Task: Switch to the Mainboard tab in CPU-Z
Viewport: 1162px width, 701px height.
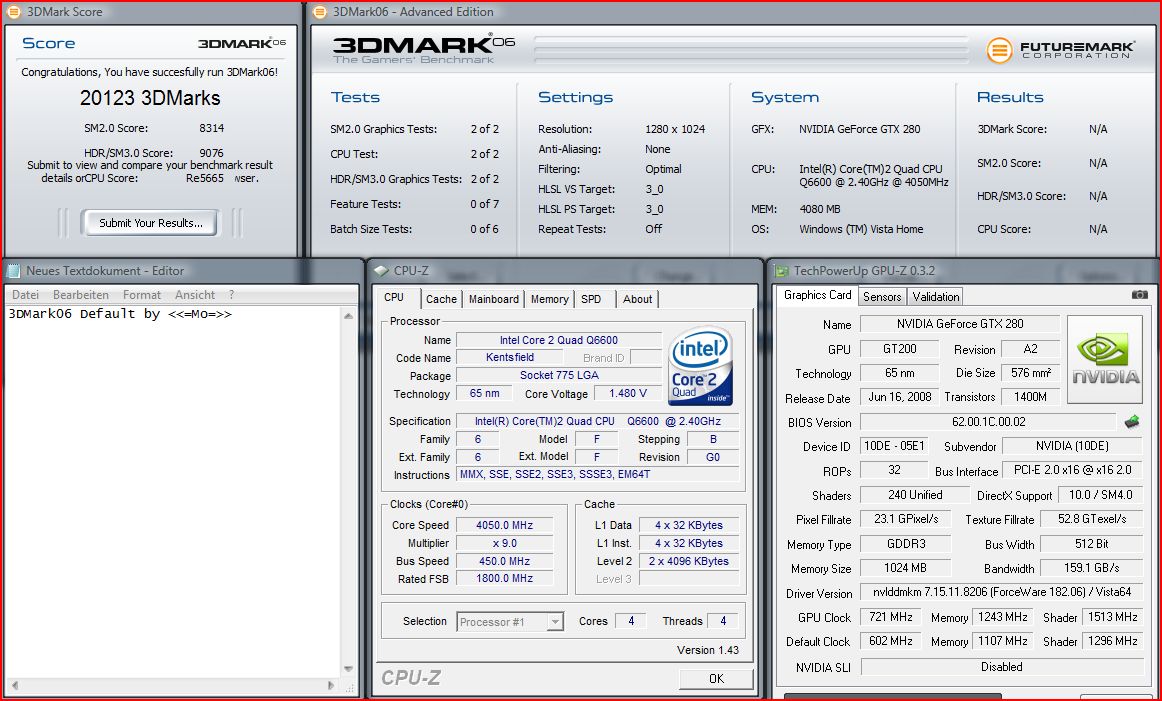Action: (494, 299)
